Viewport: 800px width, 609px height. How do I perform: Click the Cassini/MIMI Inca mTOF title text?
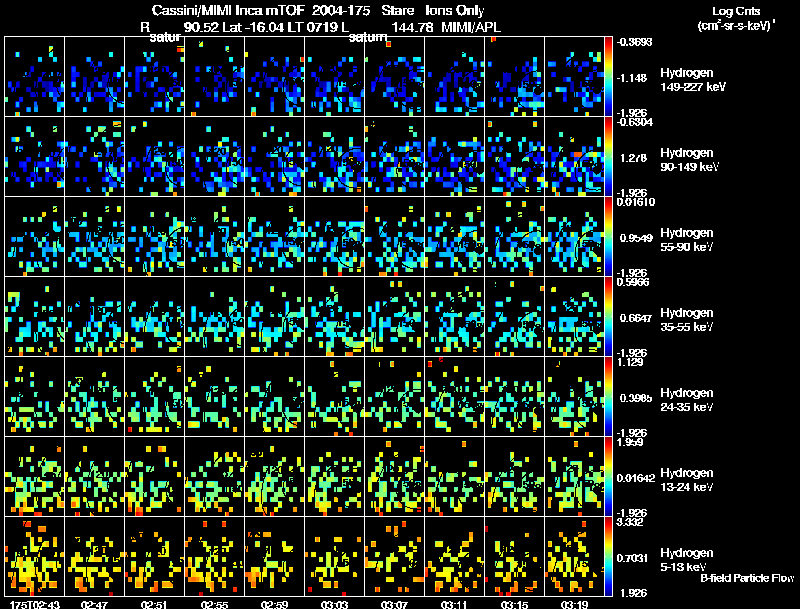228,10
